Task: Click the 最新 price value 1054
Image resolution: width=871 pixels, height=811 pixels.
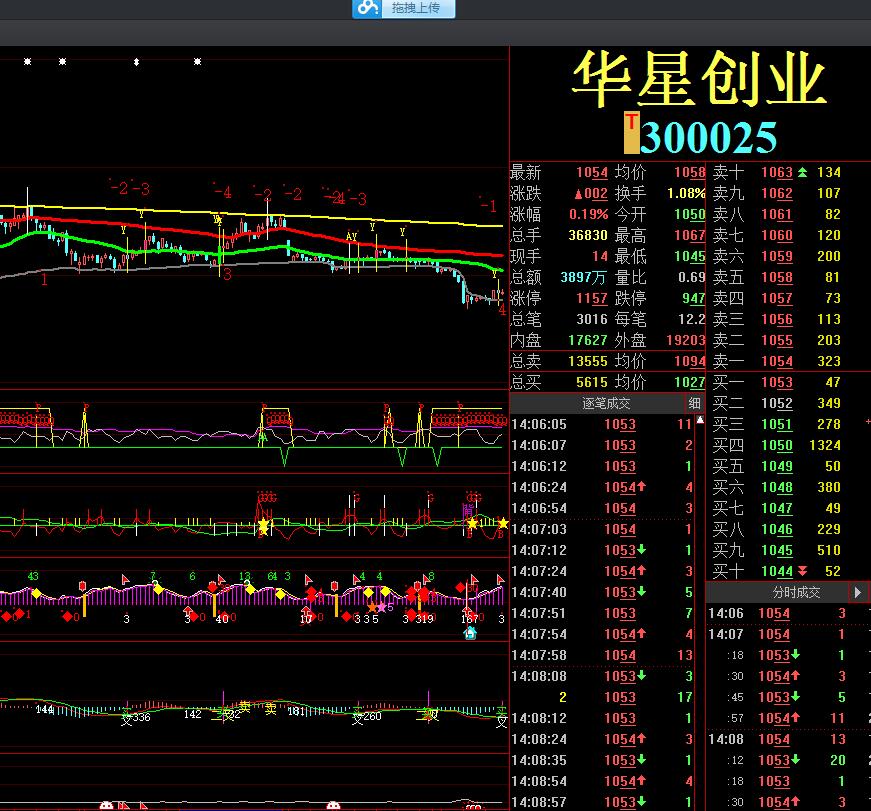Action: click(592, 172)
